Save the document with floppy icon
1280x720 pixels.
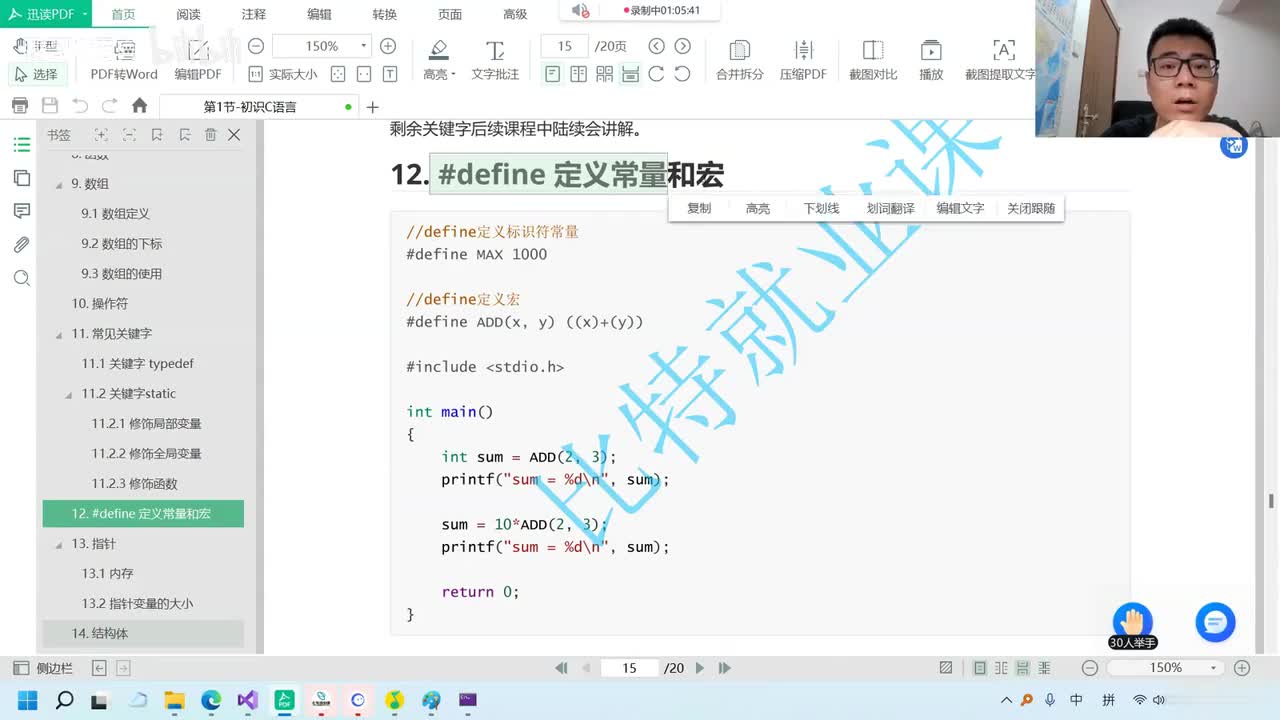pos(50,106)
